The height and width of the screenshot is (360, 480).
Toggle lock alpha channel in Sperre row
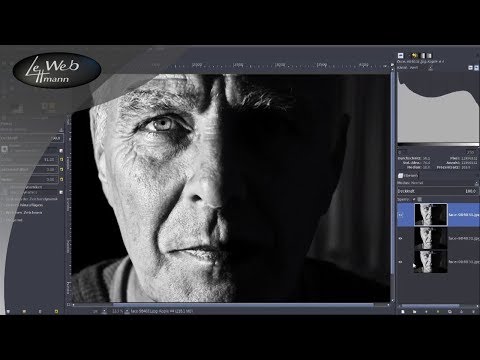coord(420,199)
